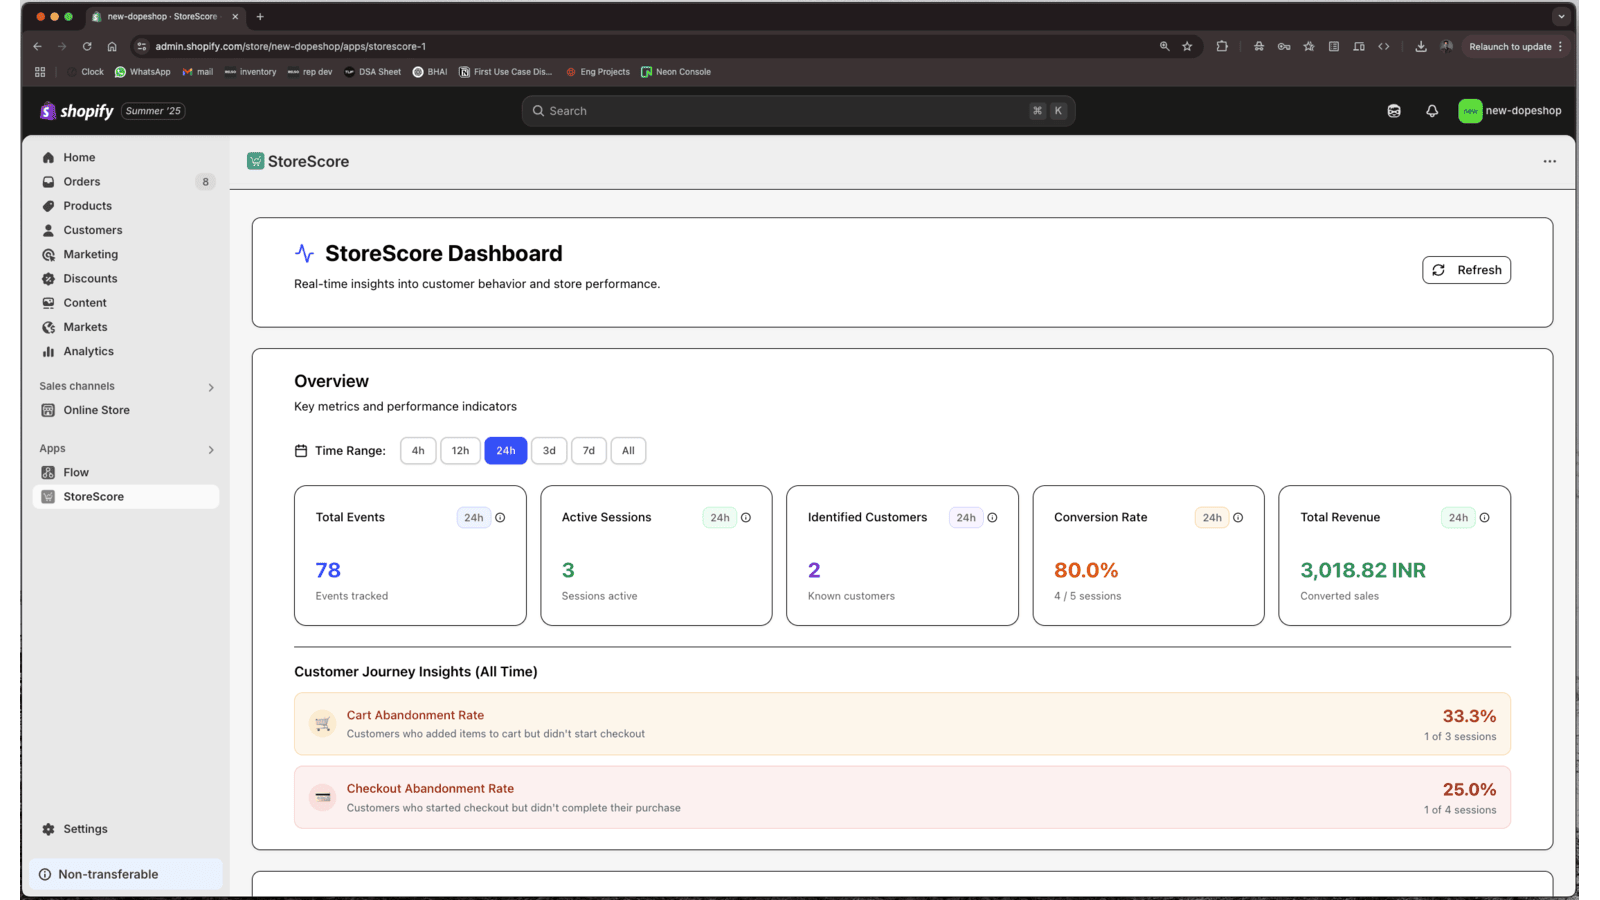The image size is (1600, 900).
Task: Open the Sidekick icon beside the bell
Action: point(1394,111)
